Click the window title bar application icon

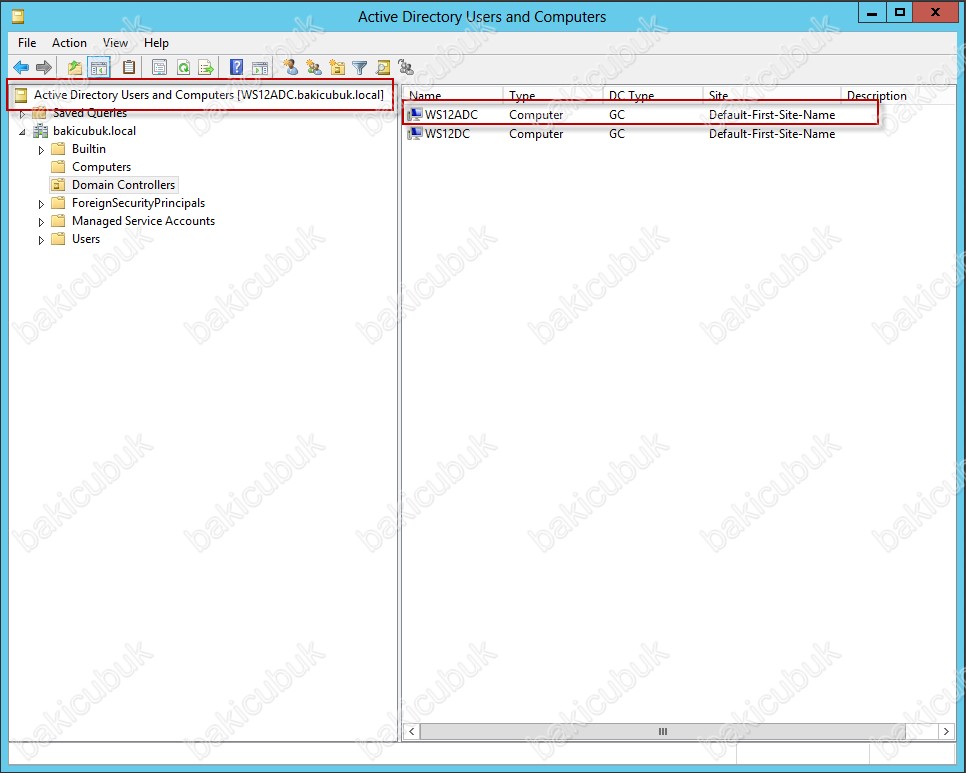pos(18,16)
